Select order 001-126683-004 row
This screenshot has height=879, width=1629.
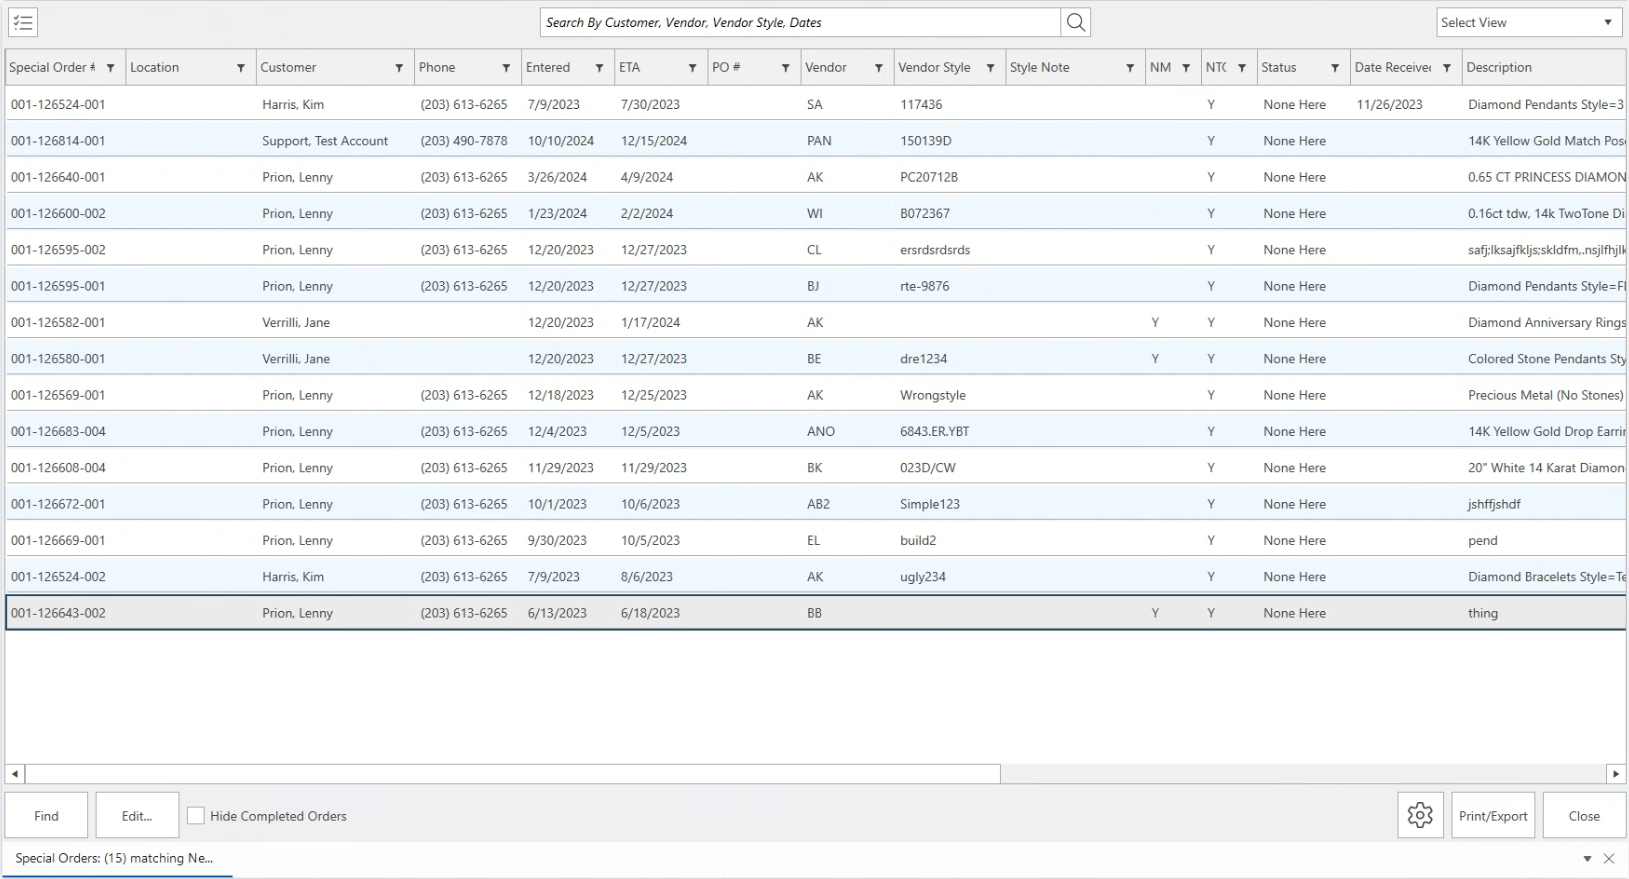coord(815,431)
